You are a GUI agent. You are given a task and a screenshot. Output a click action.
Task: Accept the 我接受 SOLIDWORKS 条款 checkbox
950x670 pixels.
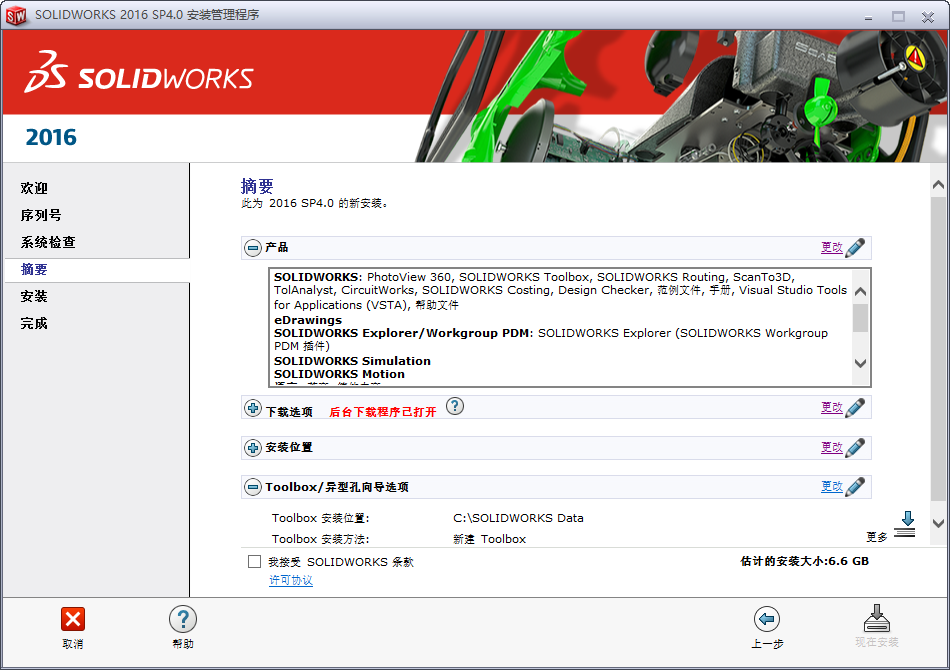[254, 562]
